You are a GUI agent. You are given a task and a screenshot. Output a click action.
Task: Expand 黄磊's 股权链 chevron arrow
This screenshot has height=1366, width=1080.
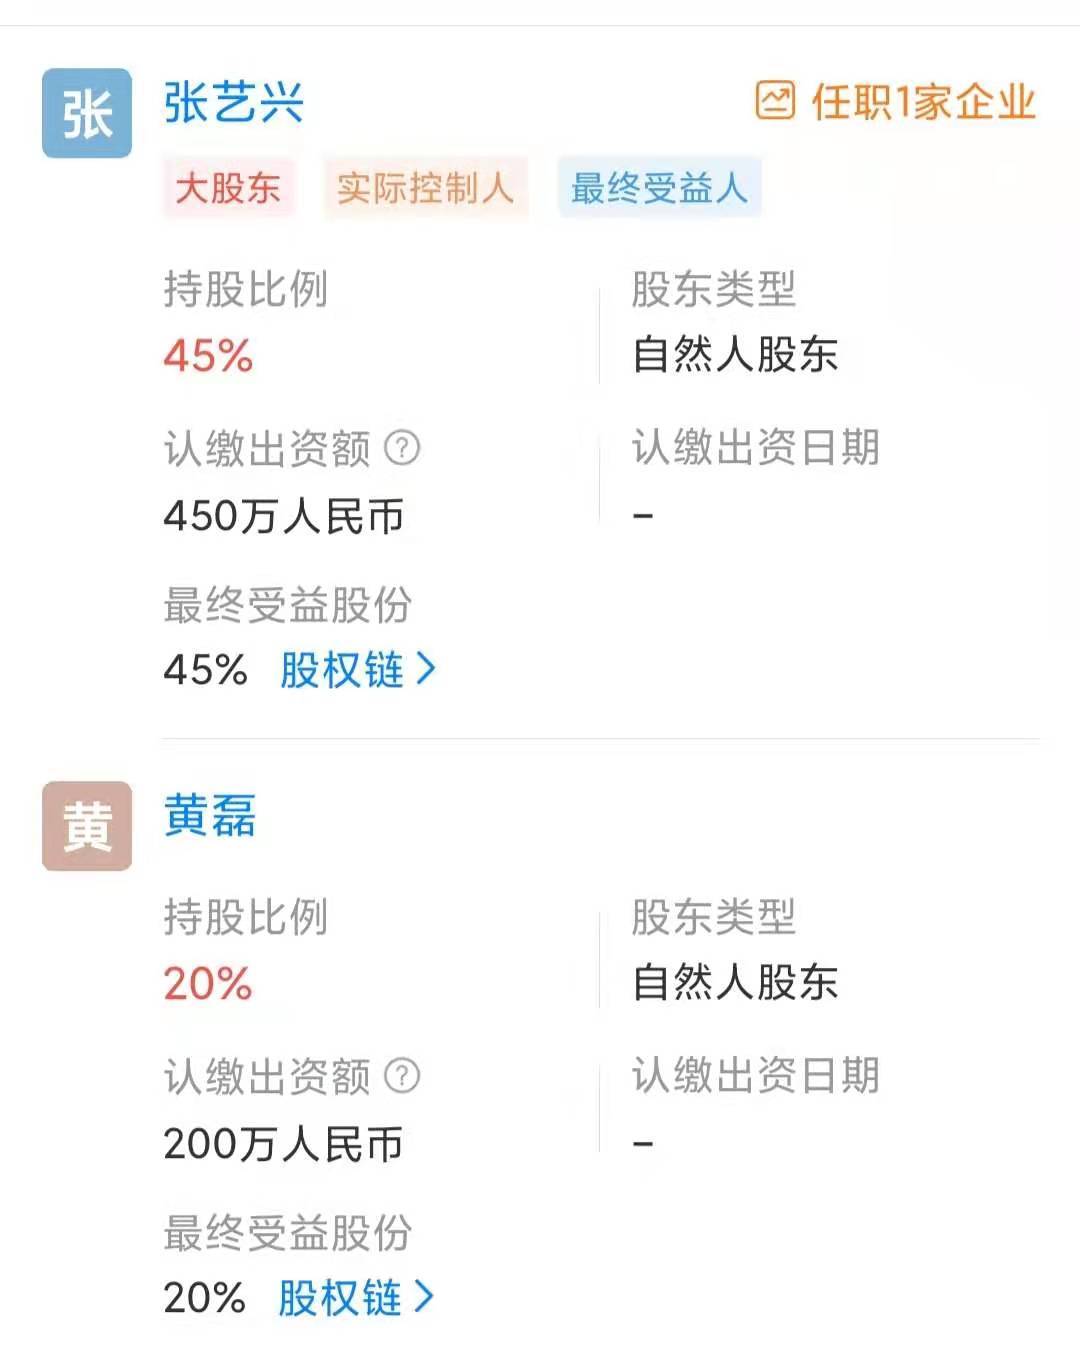coord(425,1297)
